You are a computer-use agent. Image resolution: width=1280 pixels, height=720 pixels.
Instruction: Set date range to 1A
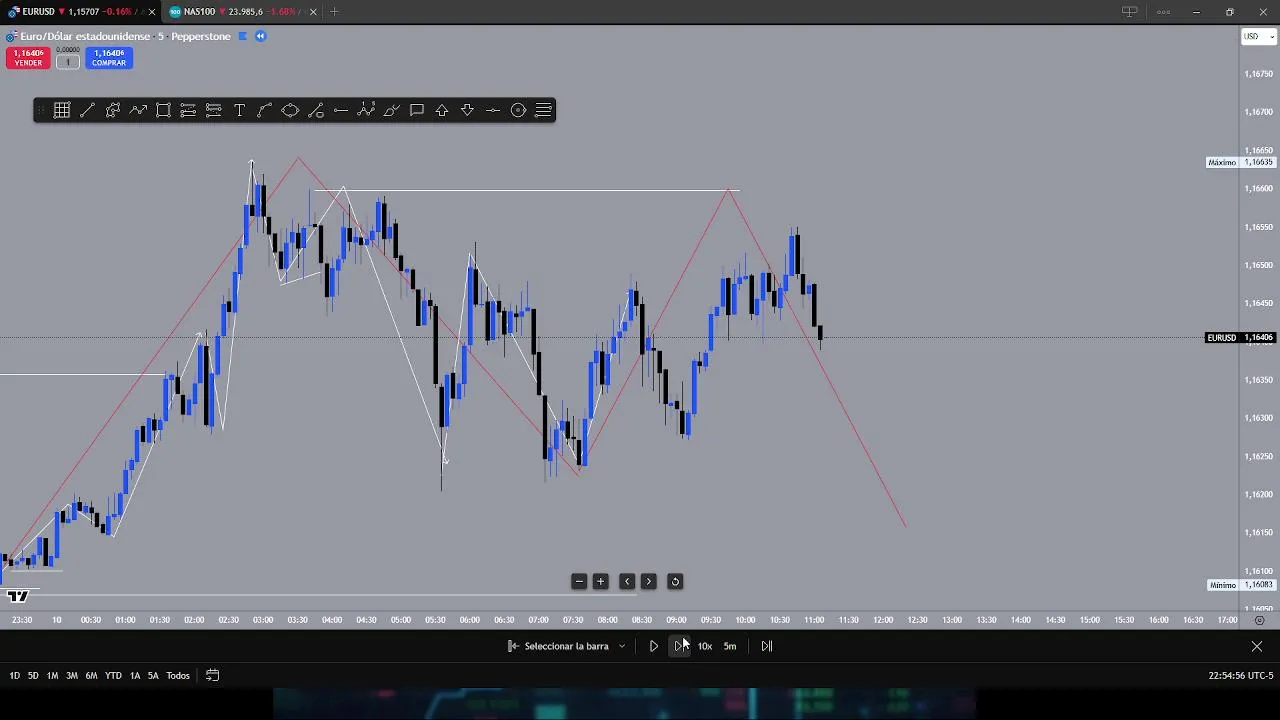[x=135, y=676]
